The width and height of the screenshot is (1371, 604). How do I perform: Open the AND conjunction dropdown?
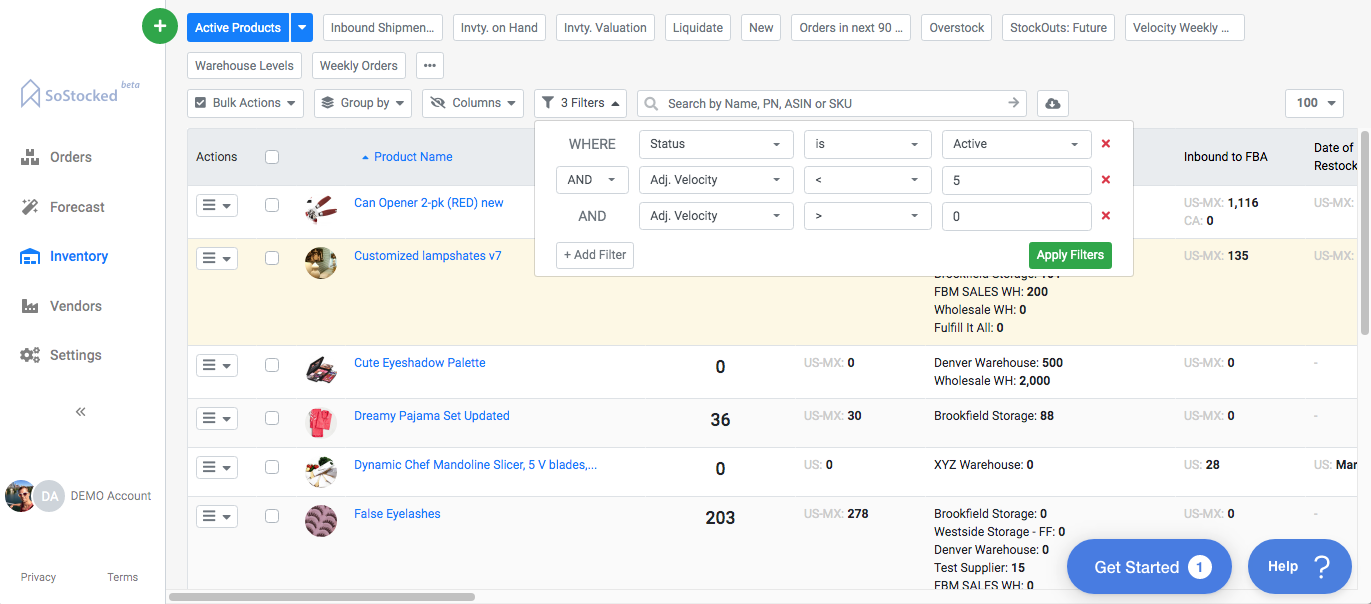[x=592, y=180]
